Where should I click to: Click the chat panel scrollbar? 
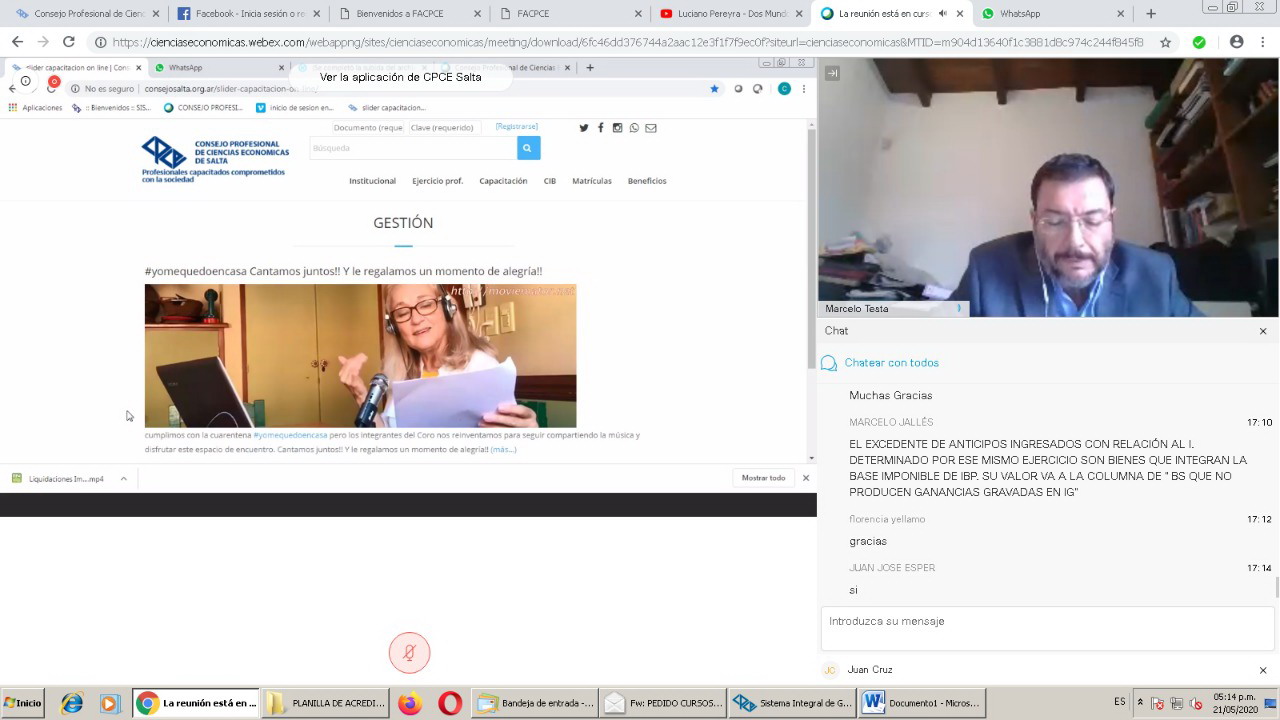[1277, 588]
